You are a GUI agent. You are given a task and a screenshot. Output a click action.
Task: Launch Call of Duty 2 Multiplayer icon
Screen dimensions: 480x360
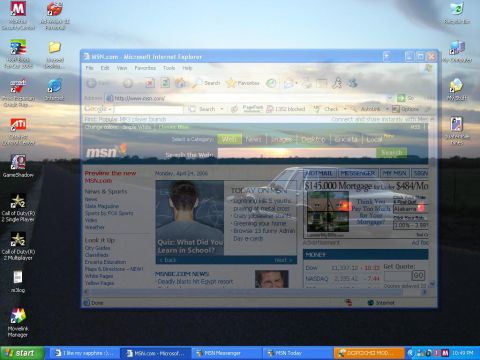[18, 246]
